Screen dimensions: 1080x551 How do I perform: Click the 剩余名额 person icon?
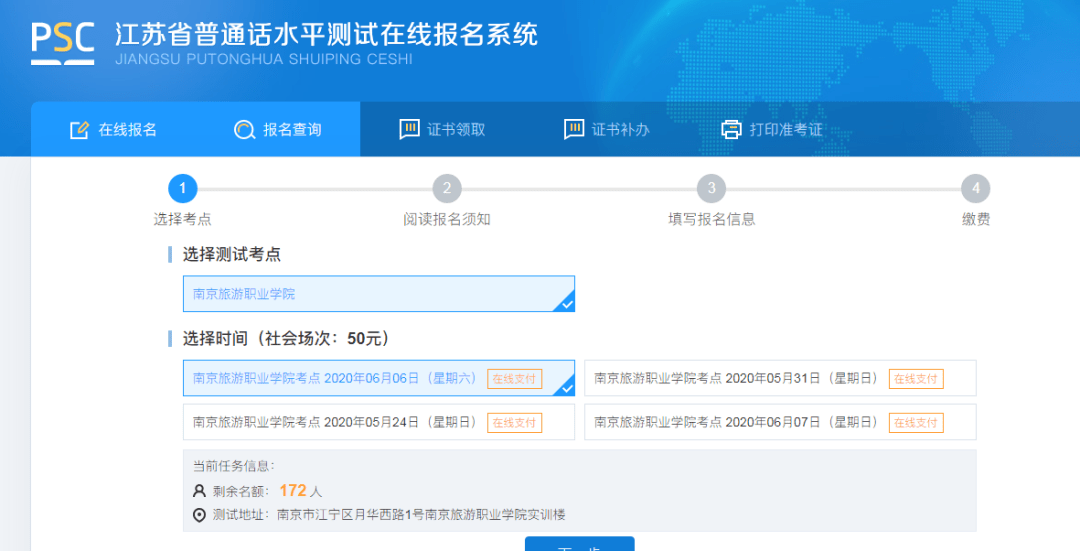pyautogui.click(x=199, y=491)
